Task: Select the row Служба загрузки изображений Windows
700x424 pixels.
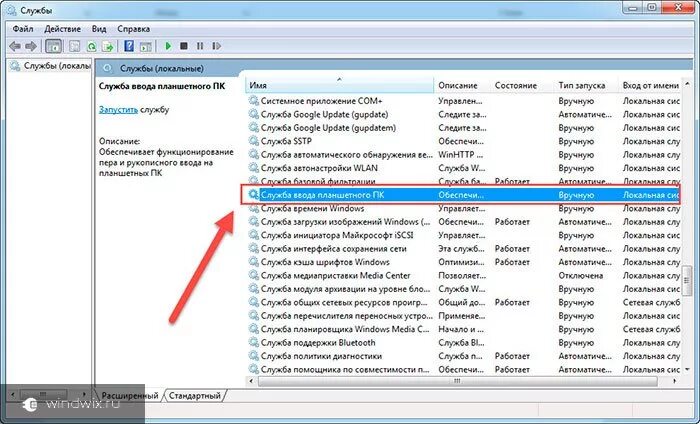Action: coord(463,222)
